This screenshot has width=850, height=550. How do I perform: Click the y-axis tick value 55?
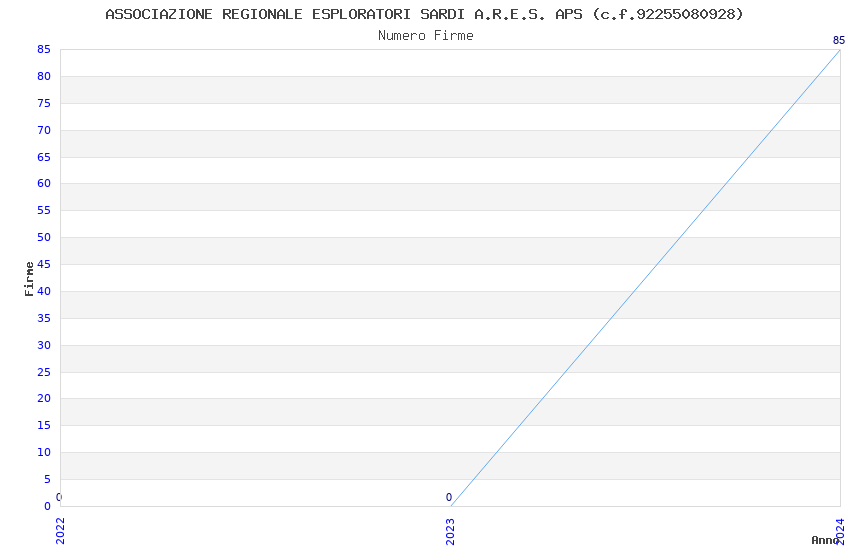point(44,210)
